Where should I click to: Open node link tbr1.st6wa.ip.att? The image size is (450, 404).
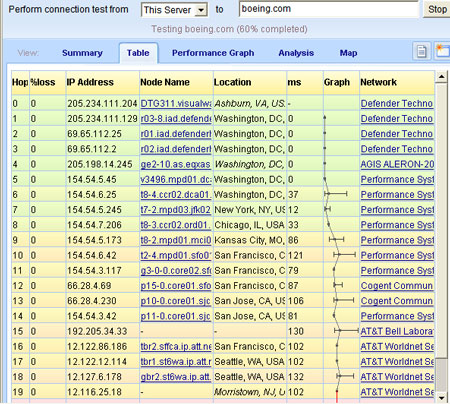(176, 362)
